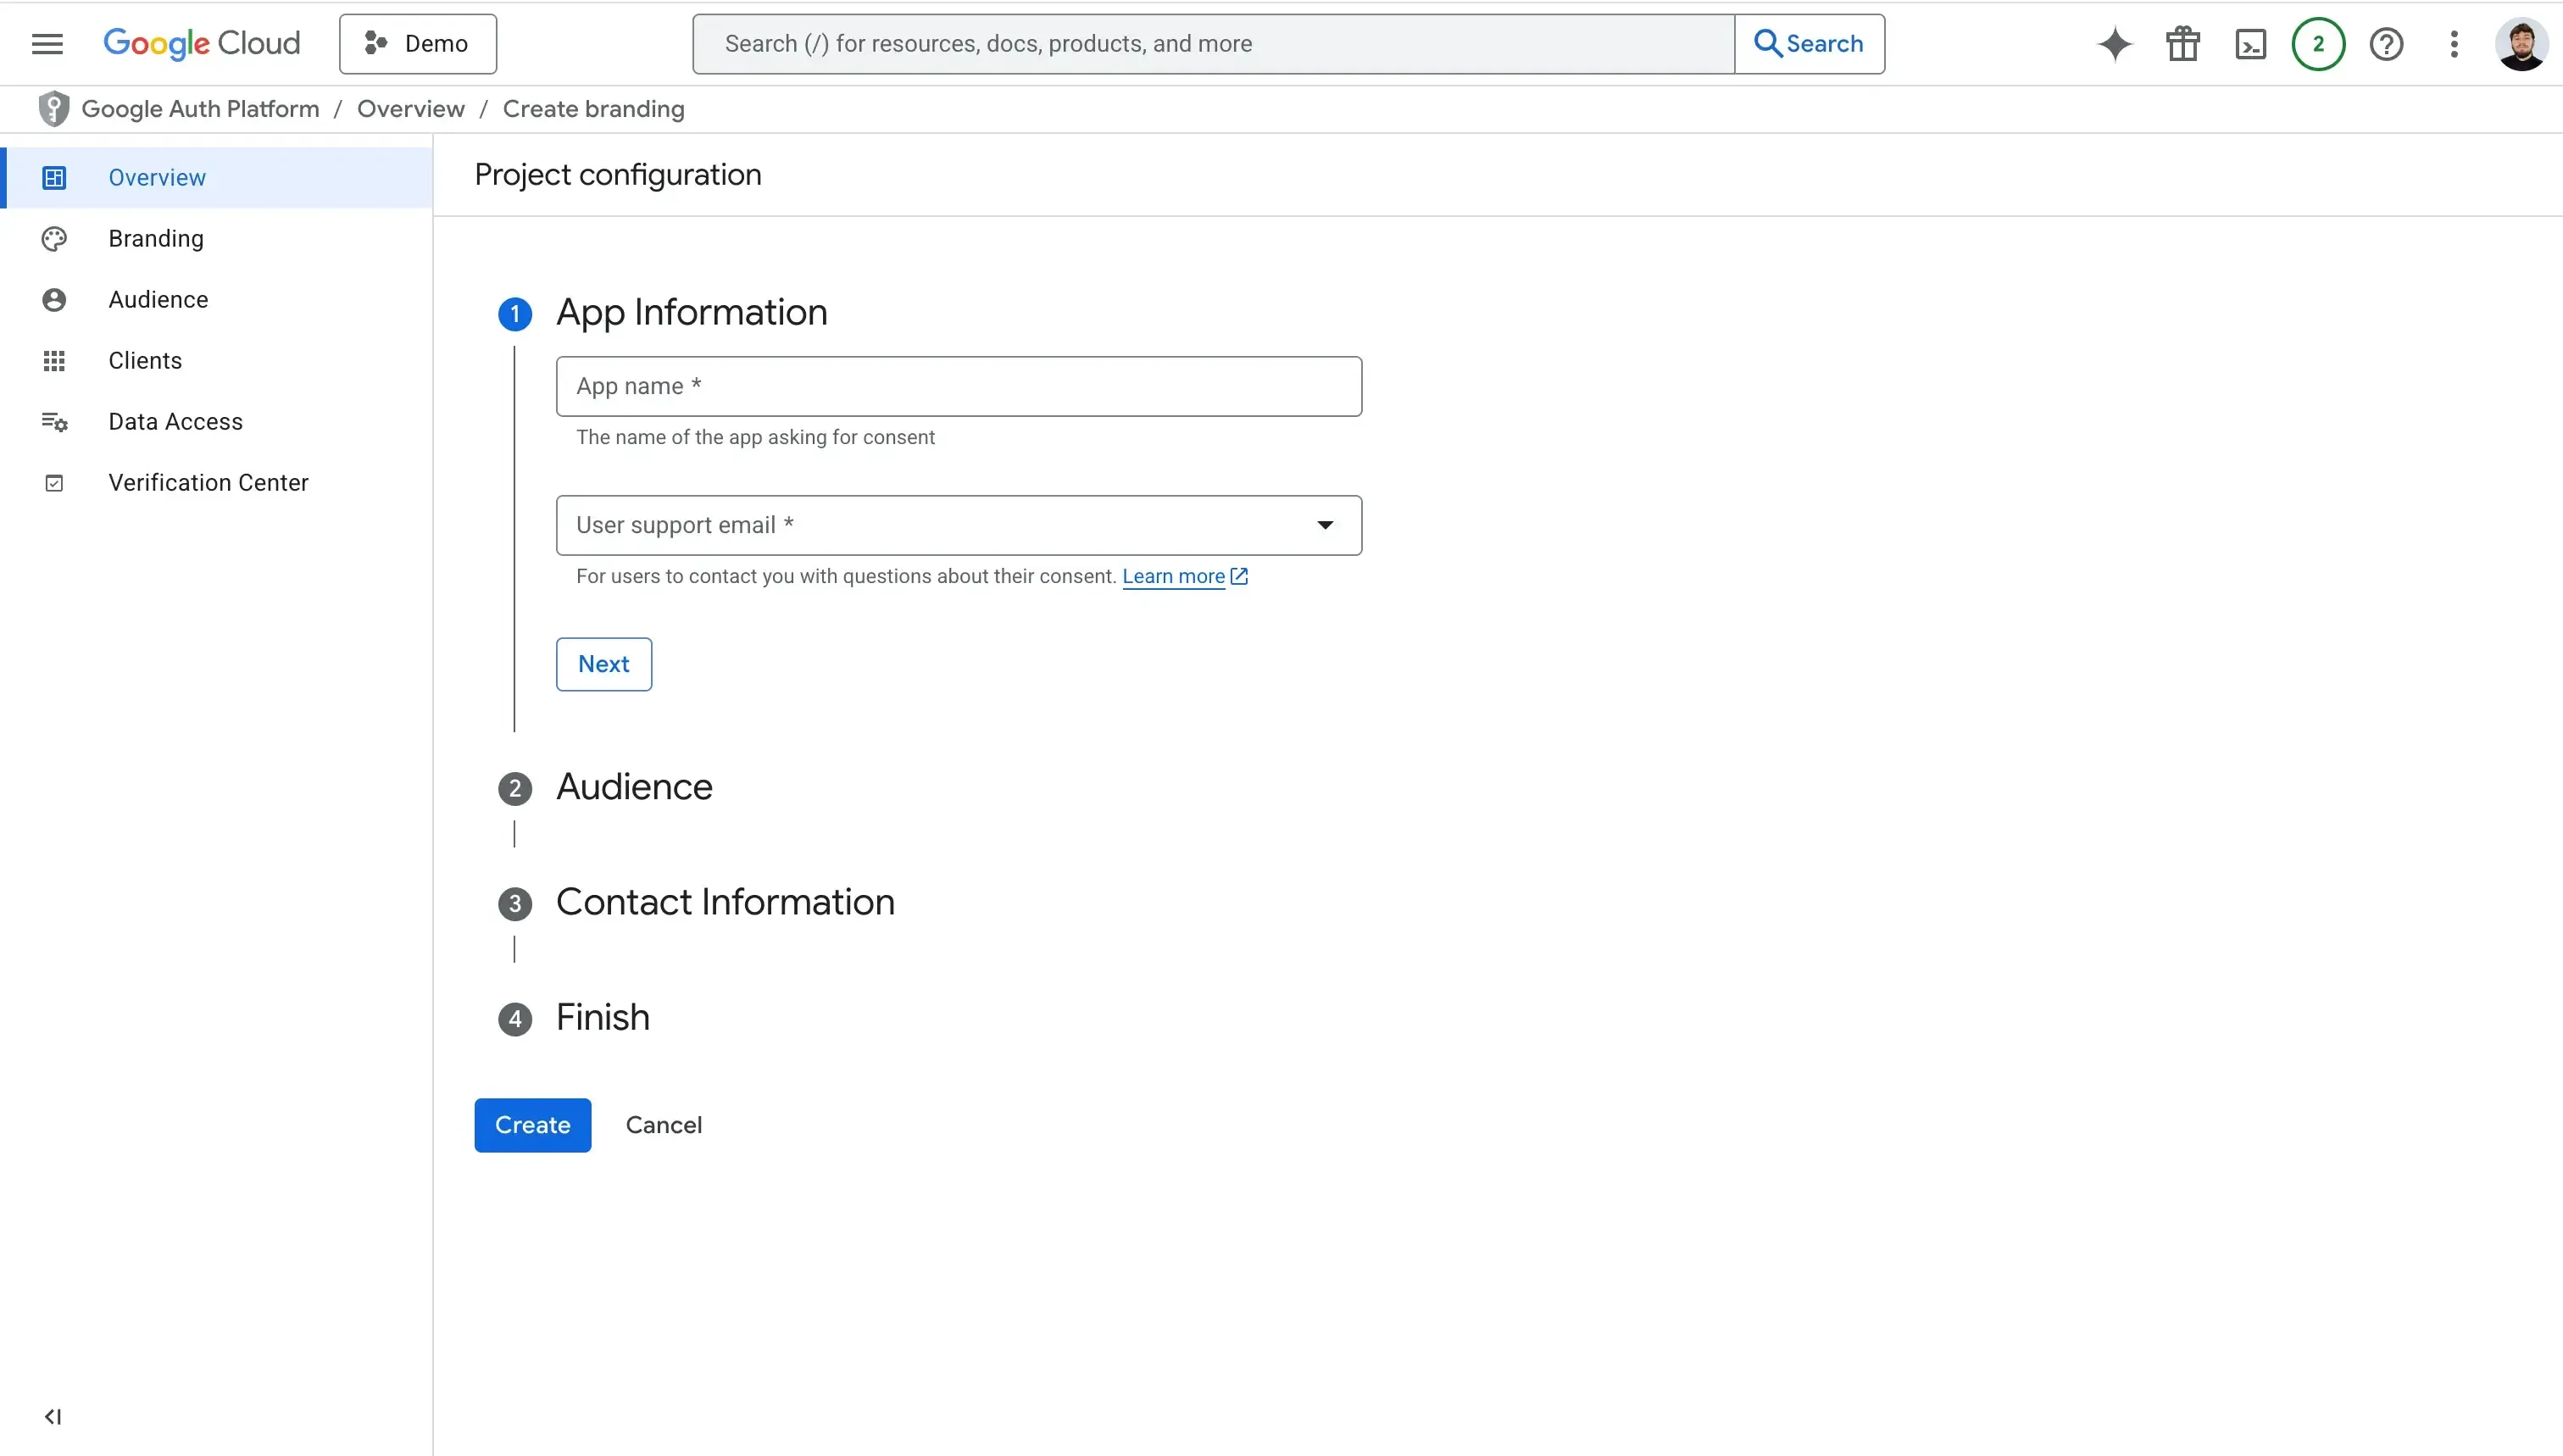Image resolution: width=2563 pixels, height=1456 pixels.
Task: Open the notifications badge
Action: pos(2318,43)
